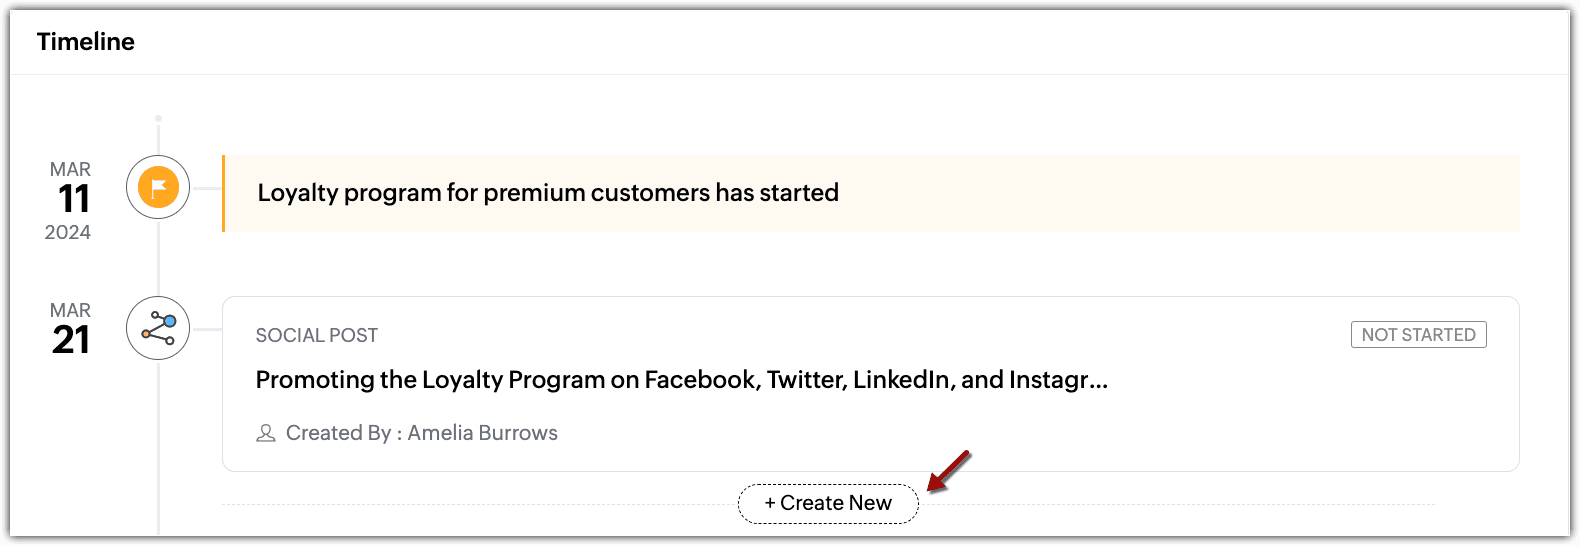Click the 2024 year label
Screen dimensions: 1580x546
(68, 232)
